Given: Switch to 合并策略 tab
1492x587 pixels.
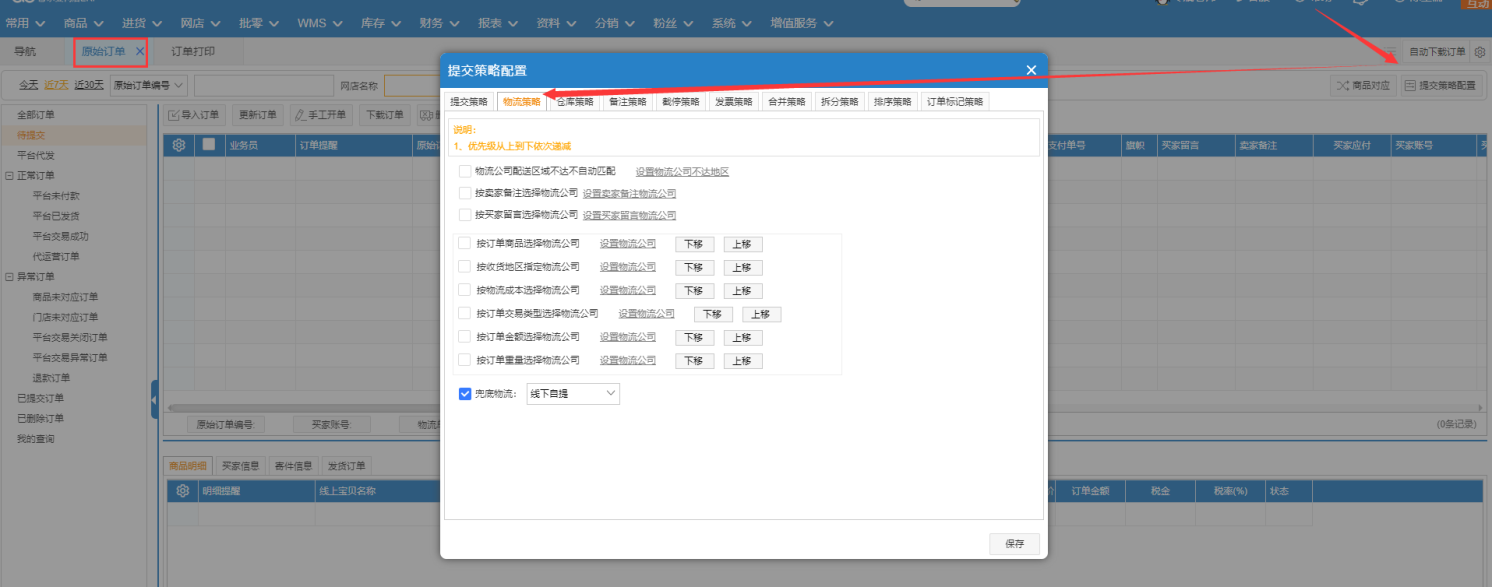Looking at the screenshot, I should (787, 101).
